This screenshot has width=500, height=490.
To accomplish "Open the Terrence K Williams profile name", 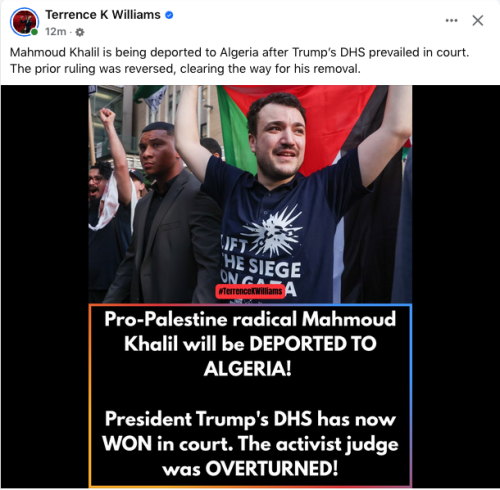I will [x=103, y=15].
